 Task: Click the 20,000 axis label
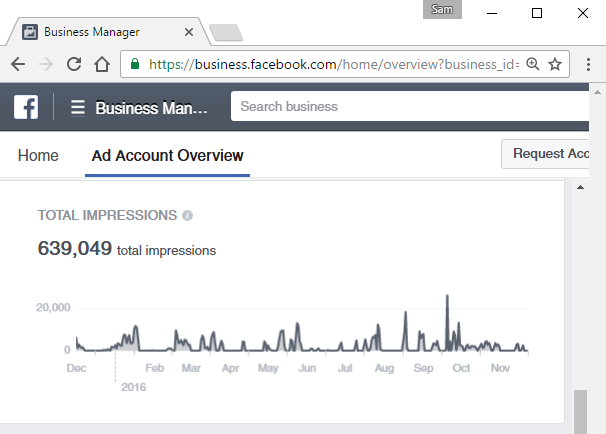[x=53, y=308]
